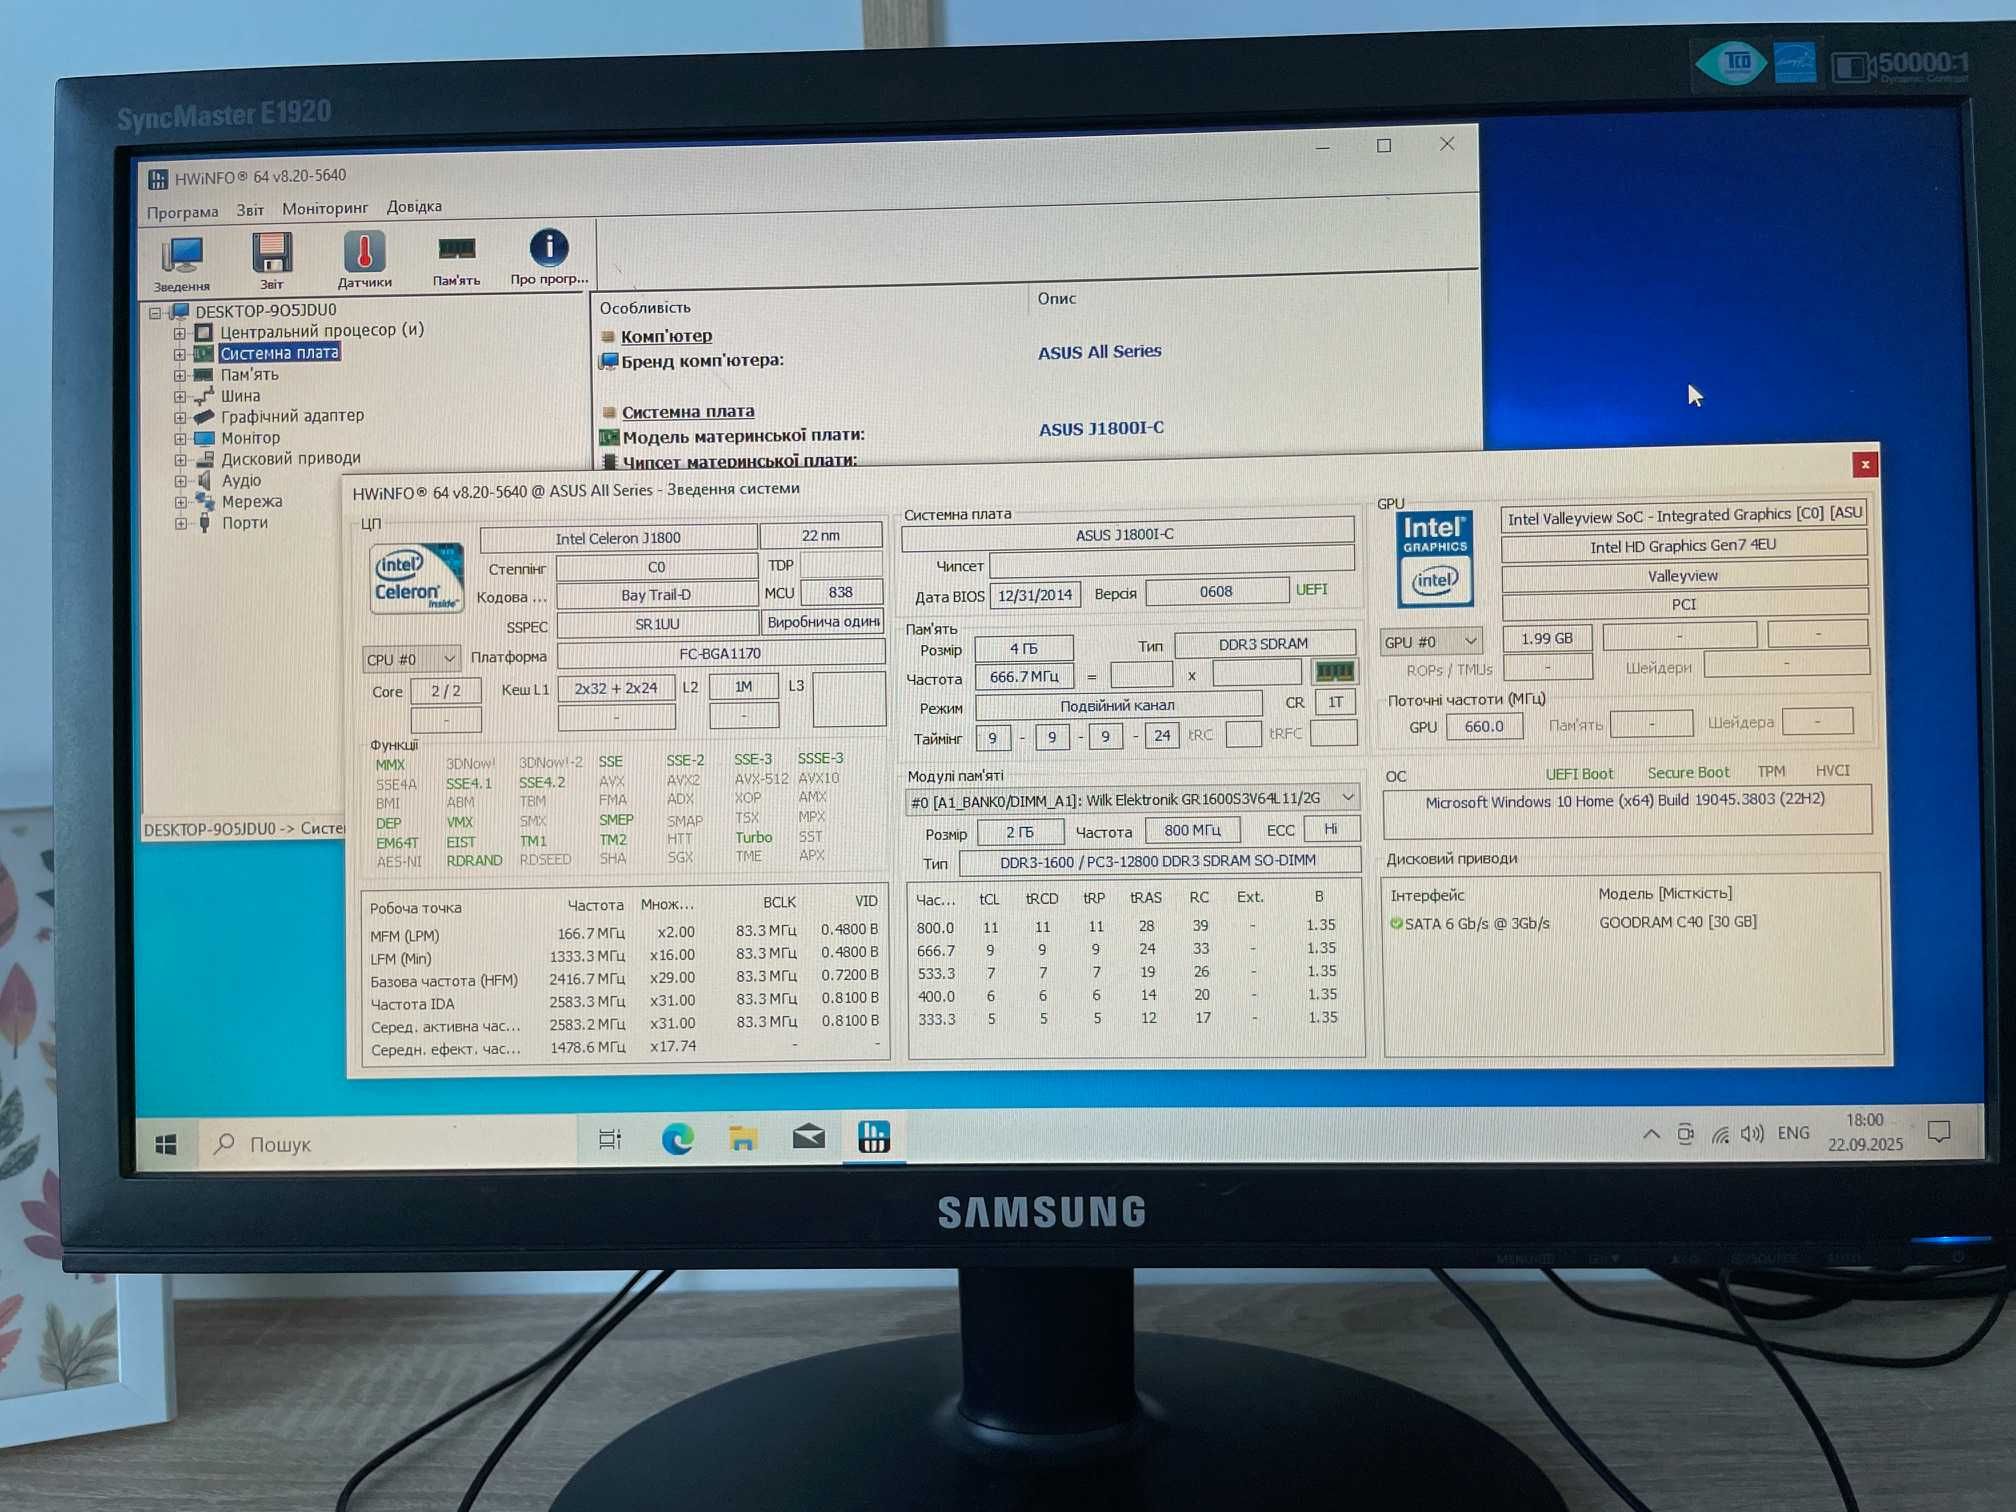This screenshot has height=1512, width=2016.
Task: Click the SSPEC SR1UU field
Action: (657, 624)
